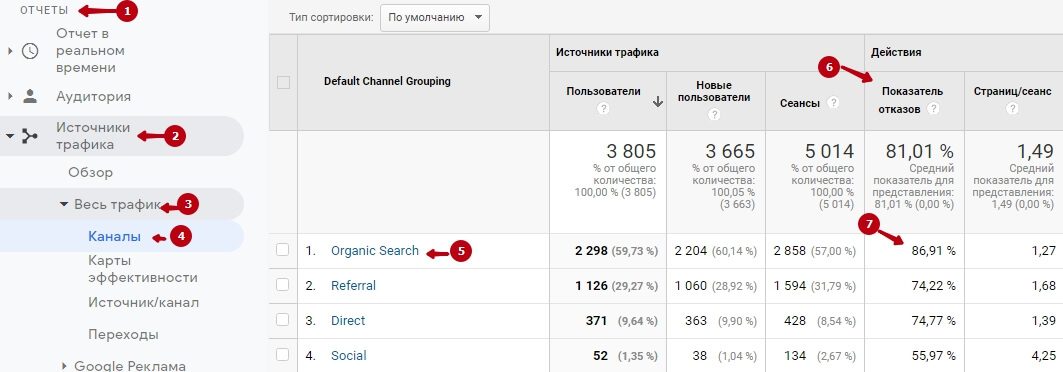Check the Direct row checkbox
Viewport: 1063px width, 372px height.
(x=283, y=320)
